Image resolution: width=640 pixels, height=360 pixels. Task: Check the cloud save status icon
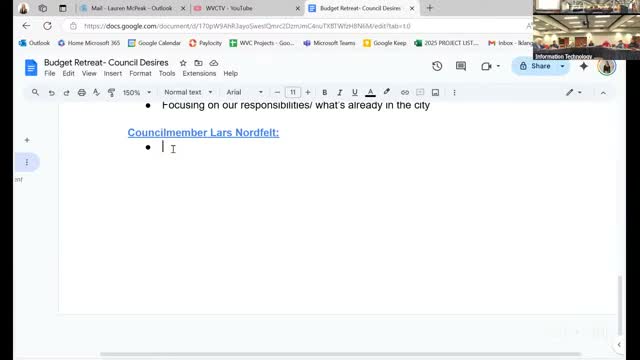coord(213,63)
